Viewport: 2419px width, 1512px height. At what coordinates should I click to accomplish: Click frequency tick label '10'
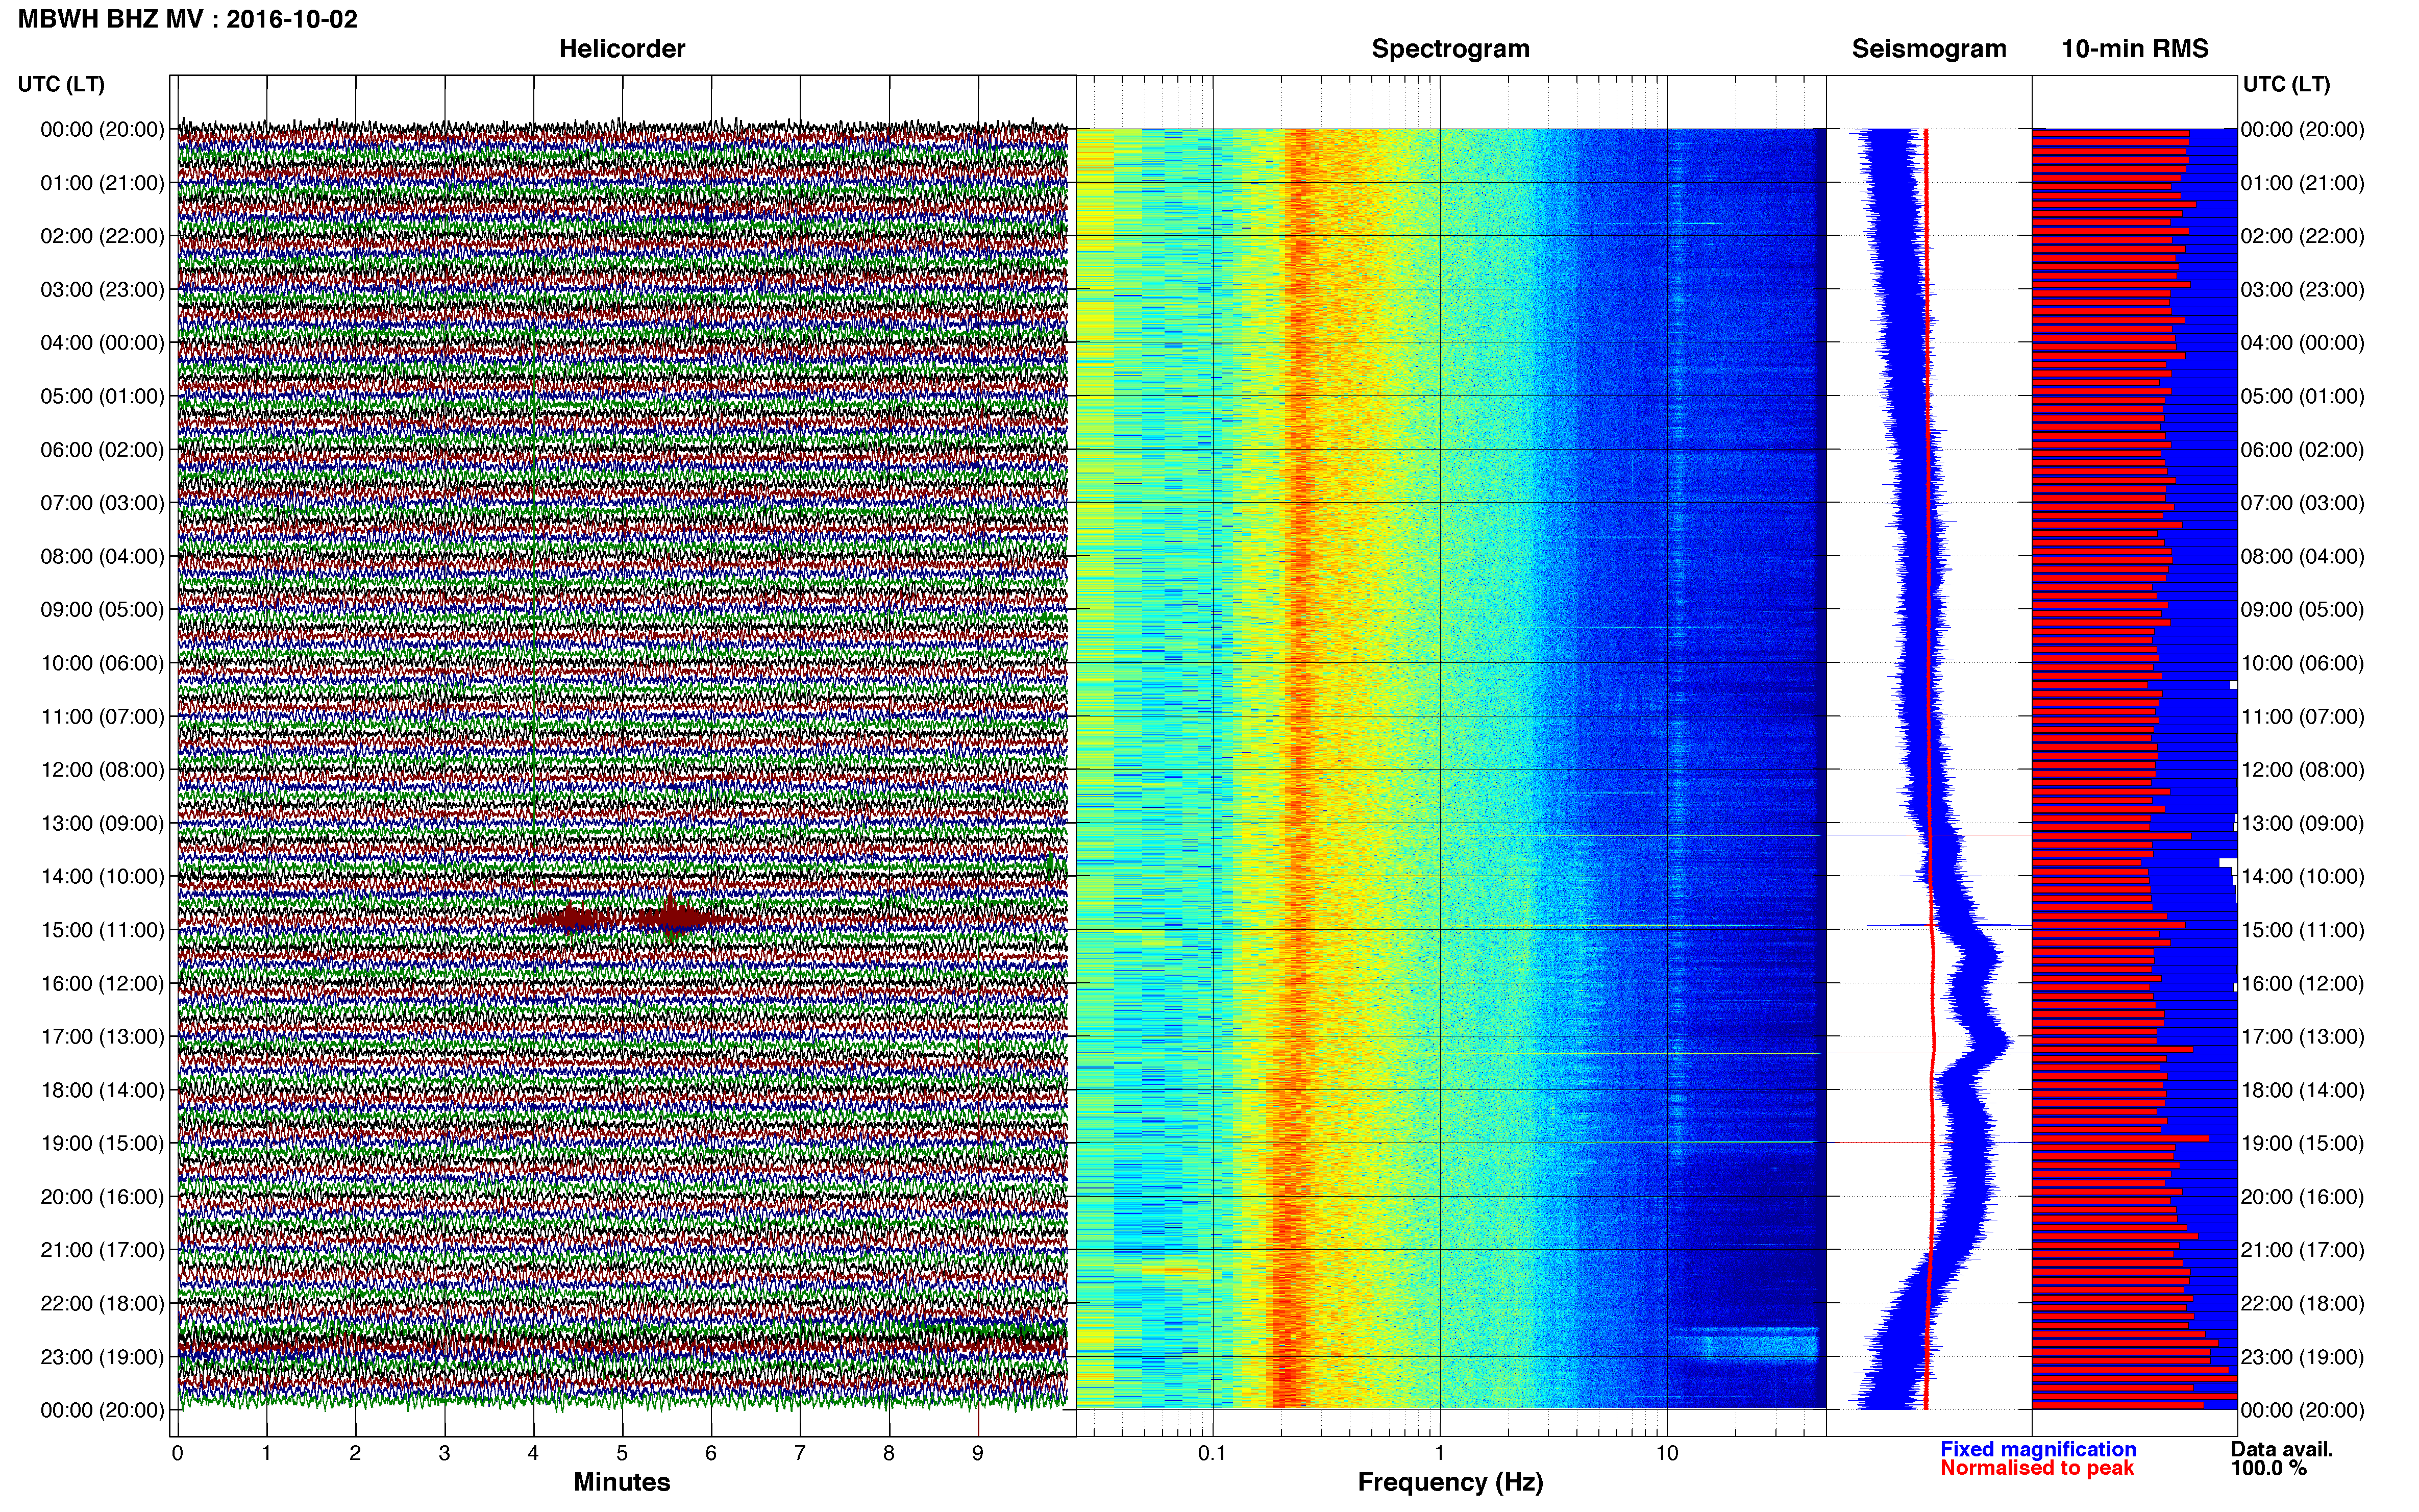click(x=1667, y=1453)
